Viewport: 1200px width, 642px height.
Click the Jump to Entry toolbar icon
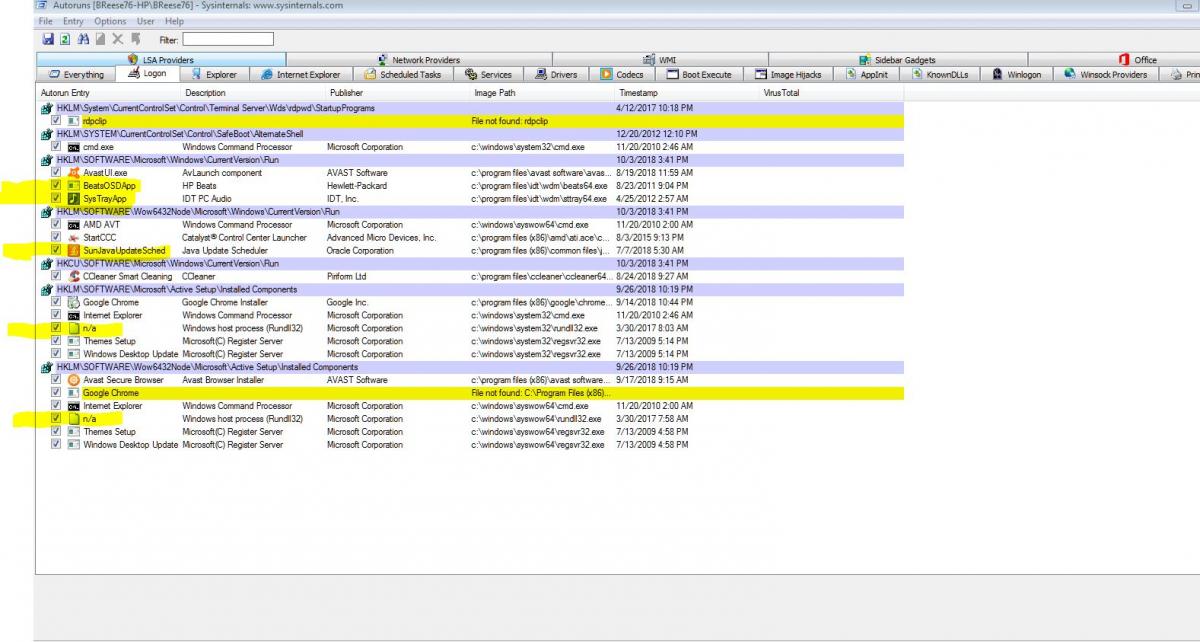pos(135,39)
